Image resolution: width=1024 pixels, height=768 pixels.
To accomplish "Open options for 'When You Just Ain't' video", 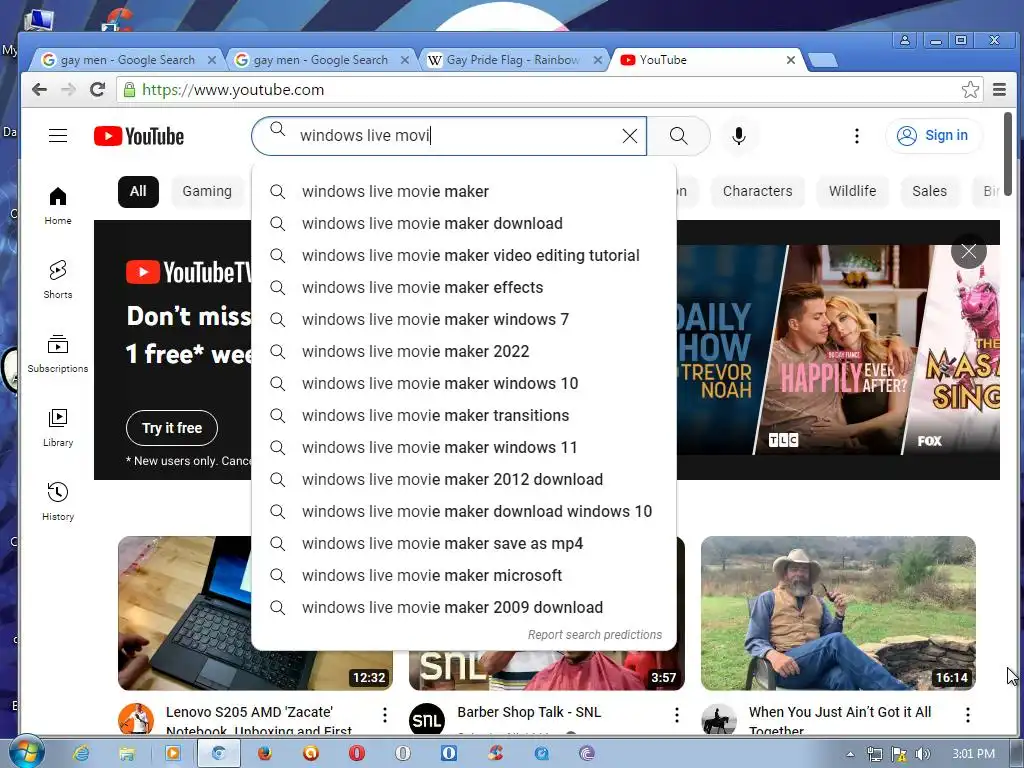I will click(x=968, y=715).
